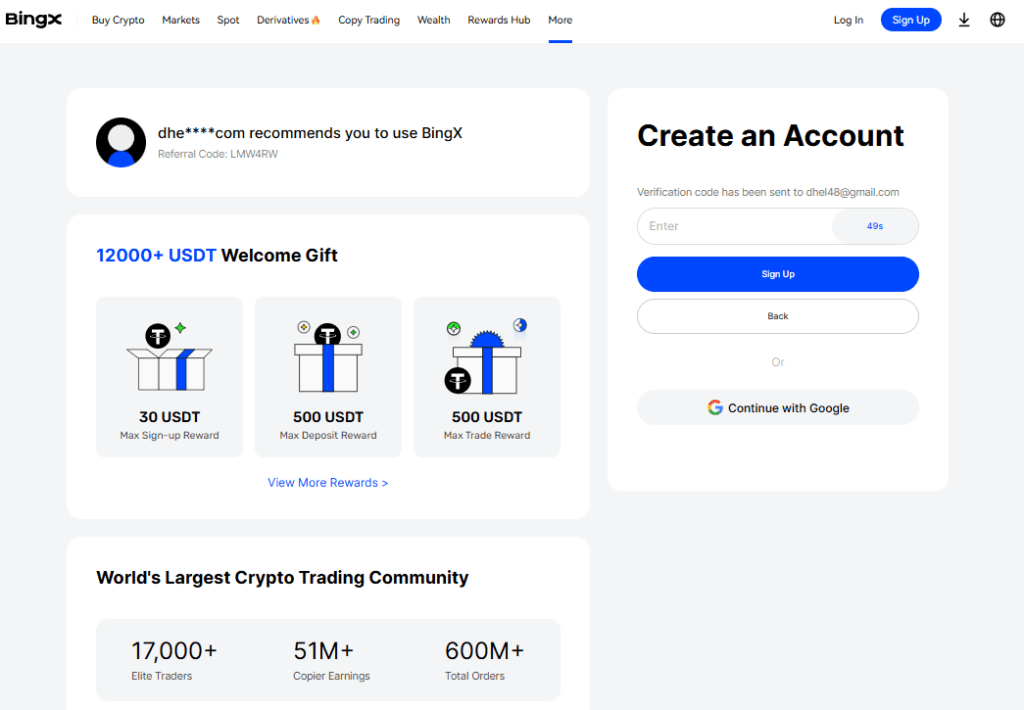Screen dimensions: 1024x710
Task: Click the 12000+ USDT Welcome Gift heading
Action: point(217,255)
